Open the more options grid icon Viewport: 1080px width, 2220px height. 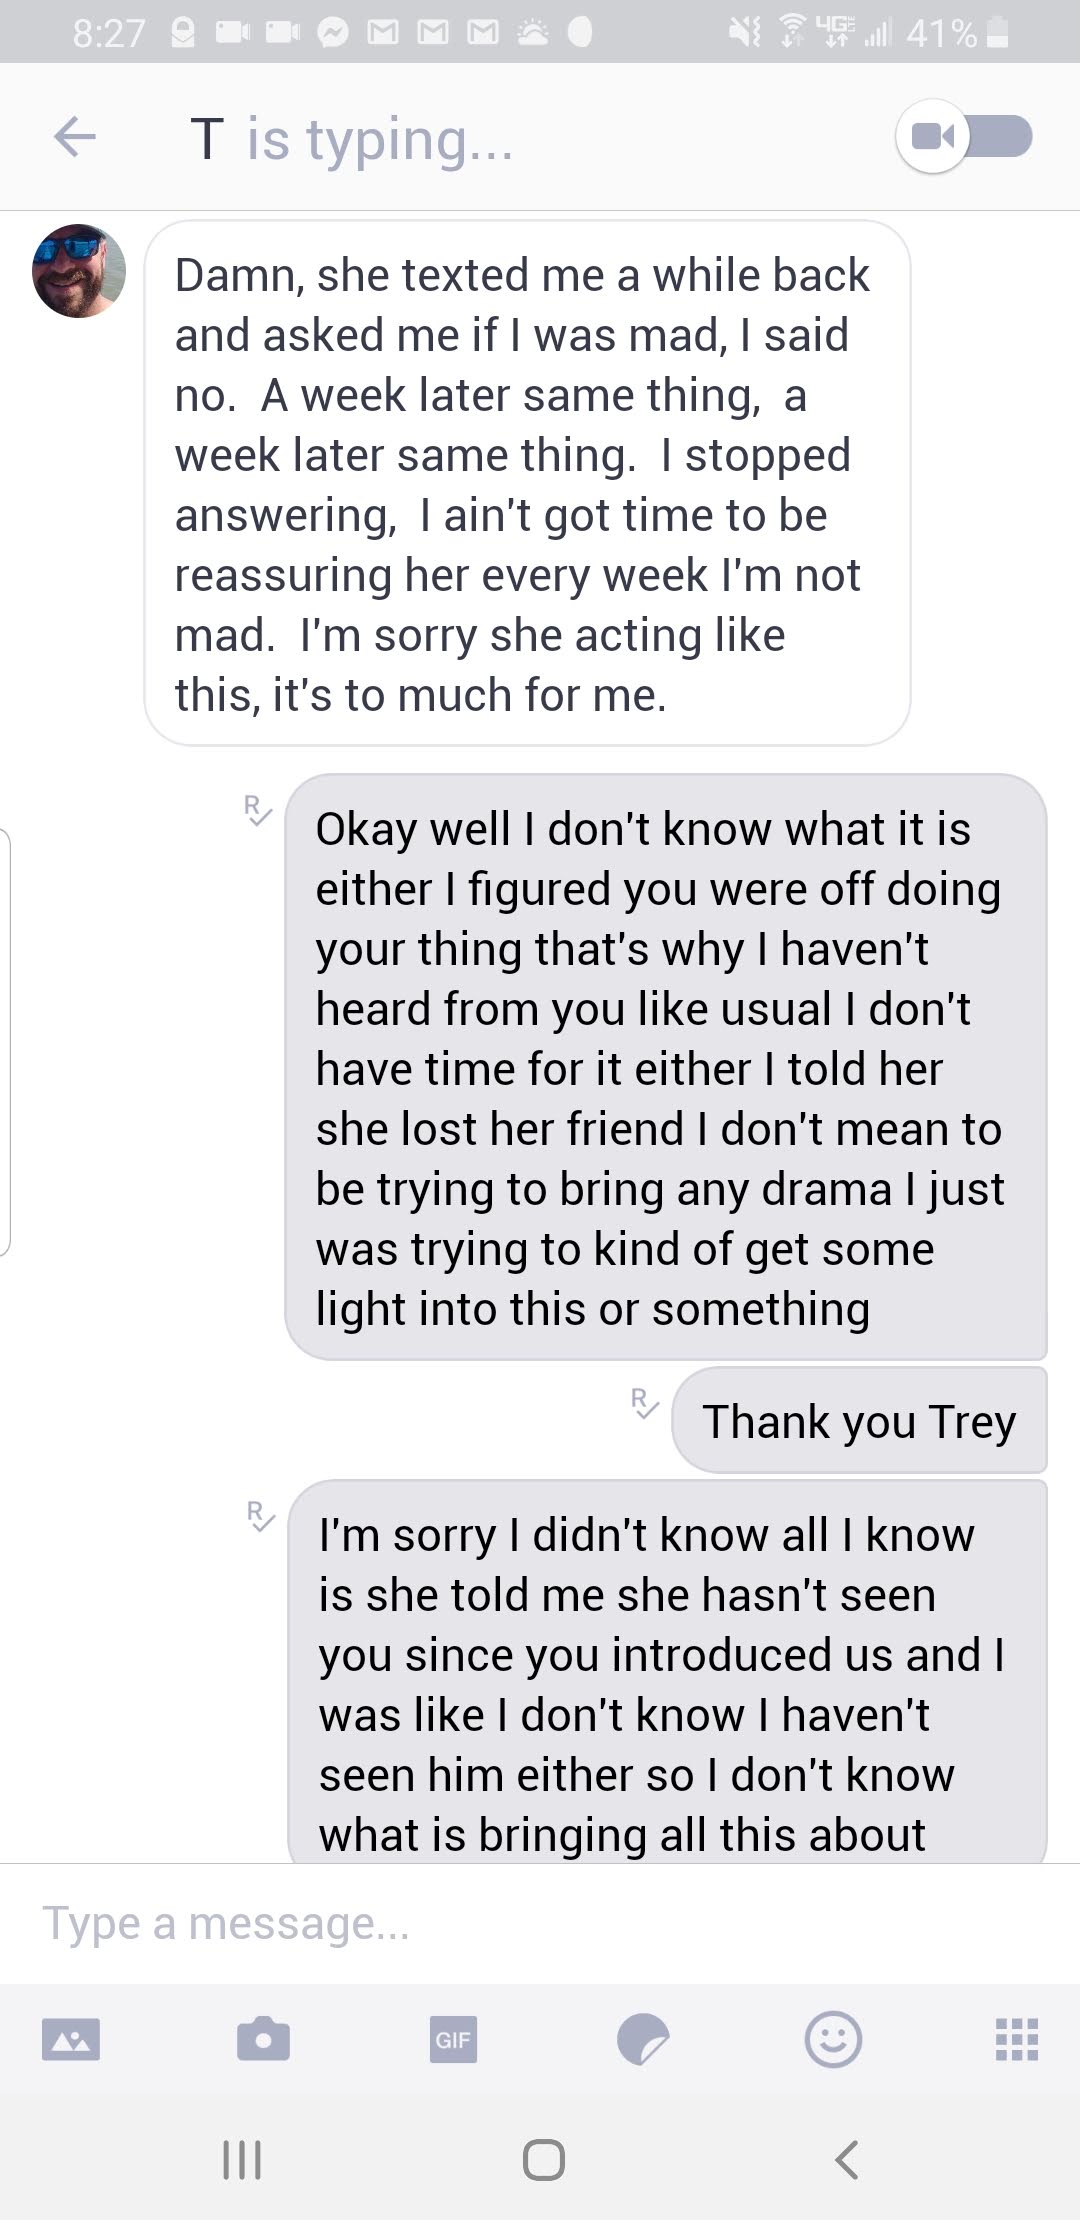pyautogui.click(x=1017, y=2039)
